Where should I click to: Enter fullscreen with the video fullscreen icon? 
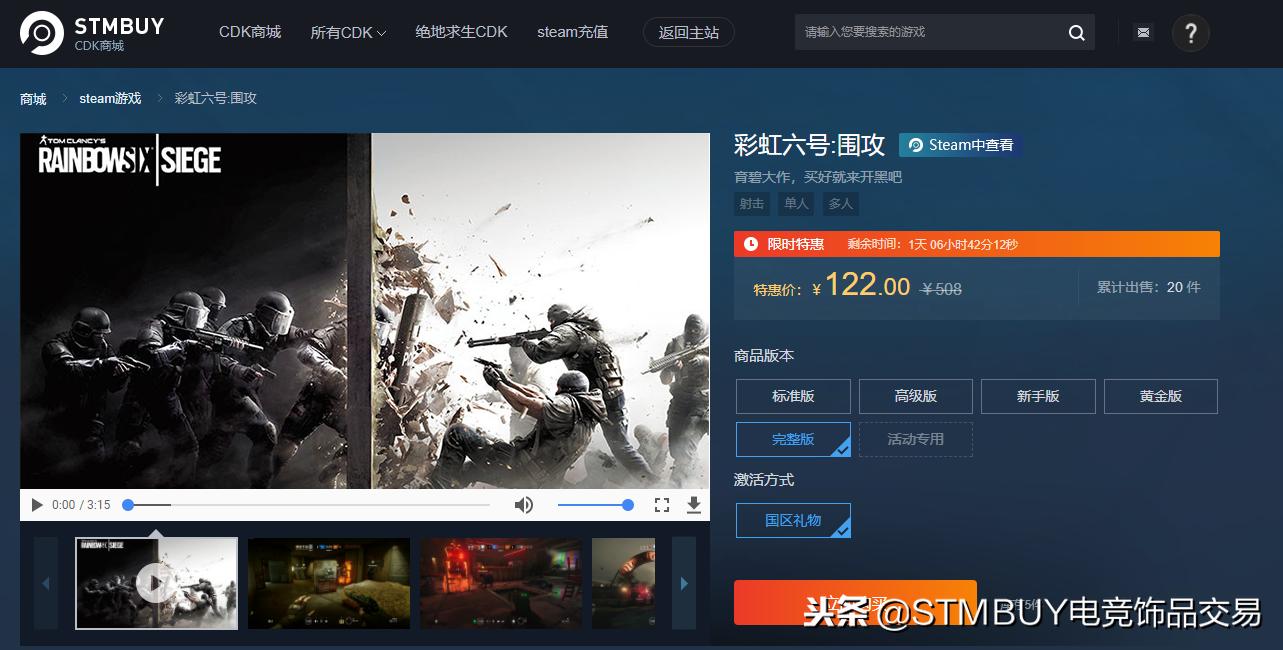(661, 505)
